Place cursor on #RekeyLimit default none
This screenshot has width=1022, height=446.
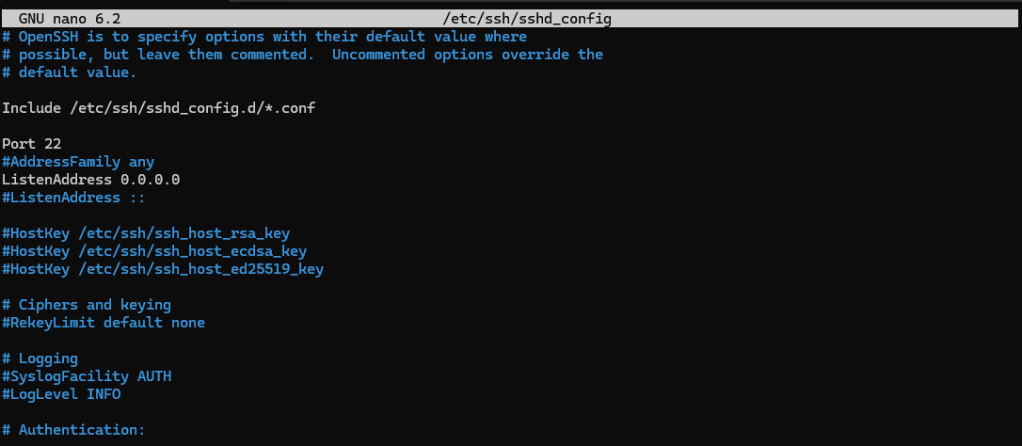click(x=103, y=323)
